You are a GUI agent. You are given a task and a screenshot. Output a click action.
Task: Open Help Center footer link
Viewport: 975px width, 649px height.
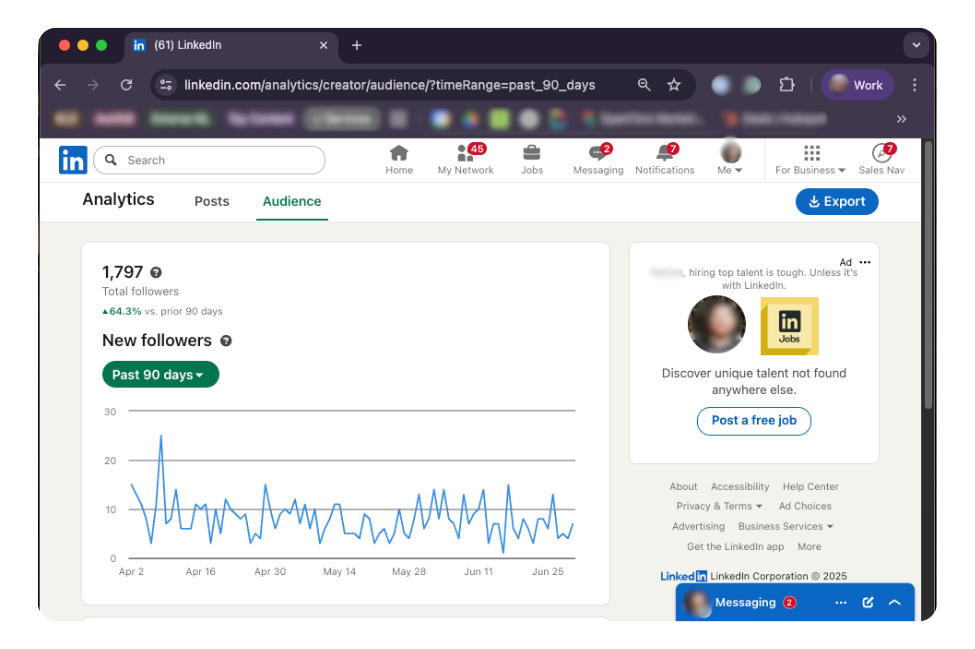(810, 487)
